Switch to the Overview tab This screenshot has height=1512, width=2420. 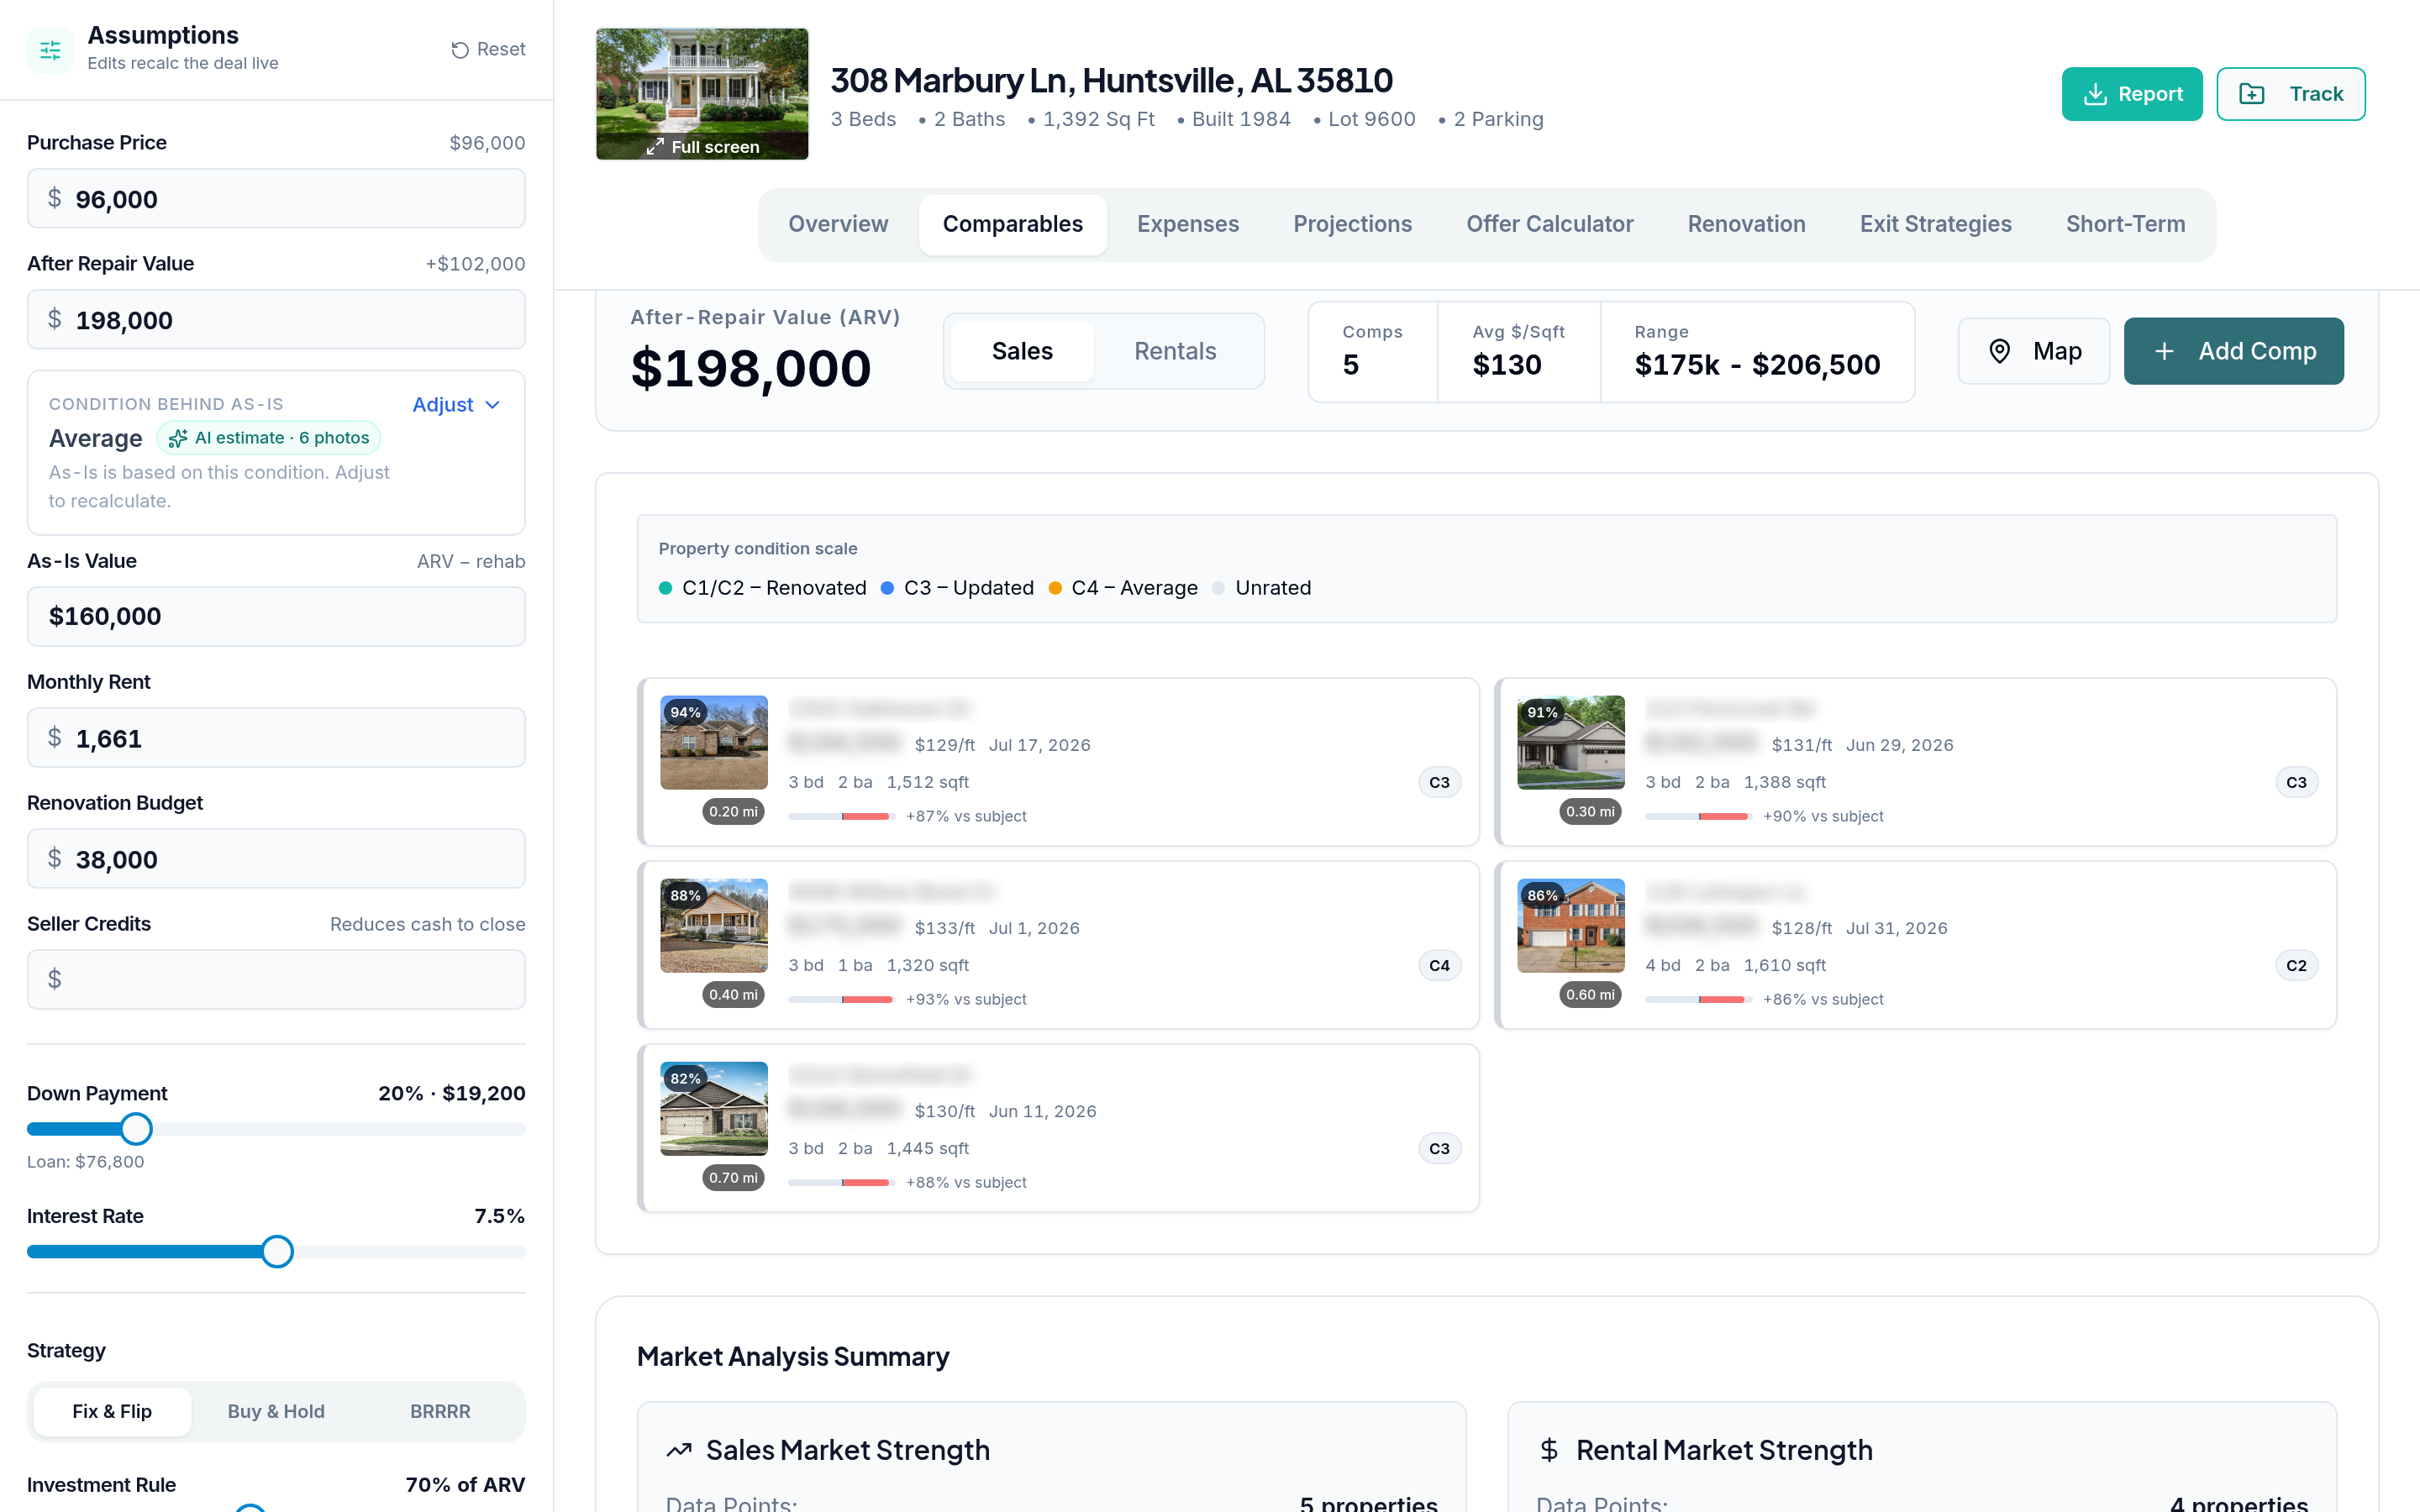coord(838,224)
